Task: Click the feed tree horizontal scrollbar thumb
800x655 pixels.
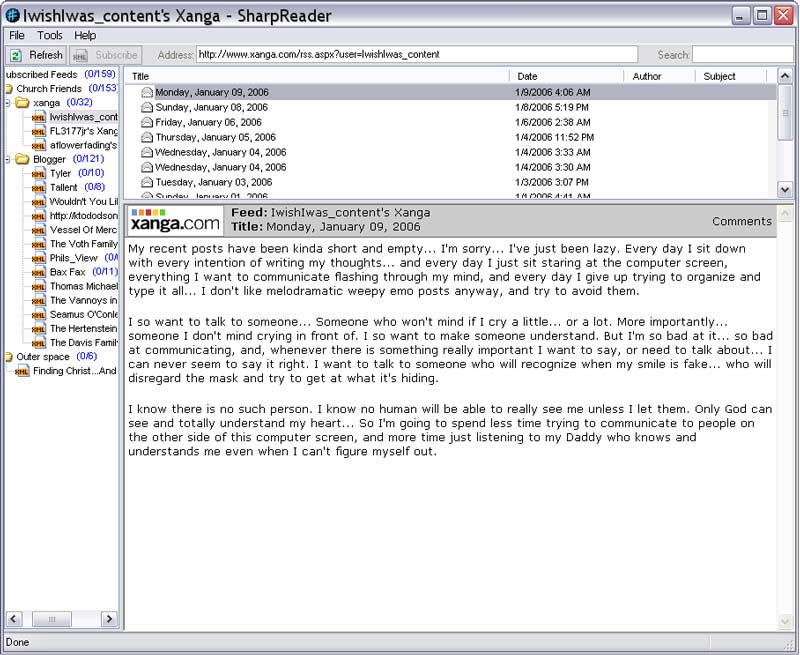Action: (x=52, y=619)
